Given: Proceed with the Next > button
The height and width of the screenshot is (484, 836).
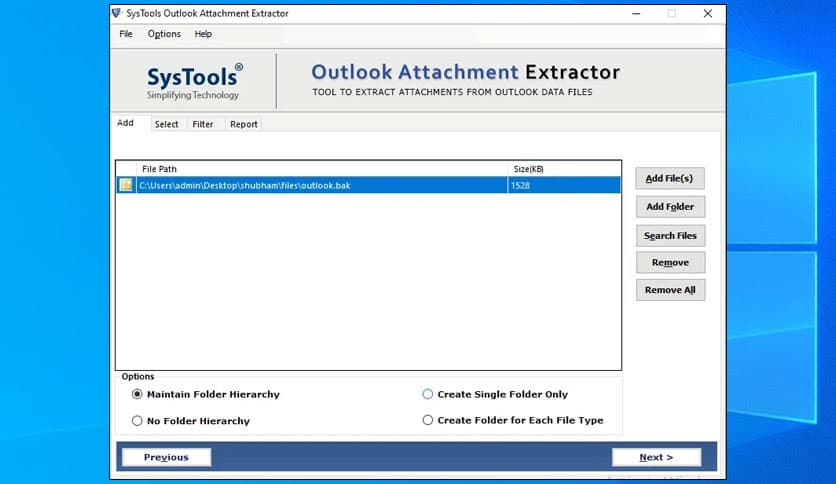Looking at the screenshot, I should click(656, 457).
